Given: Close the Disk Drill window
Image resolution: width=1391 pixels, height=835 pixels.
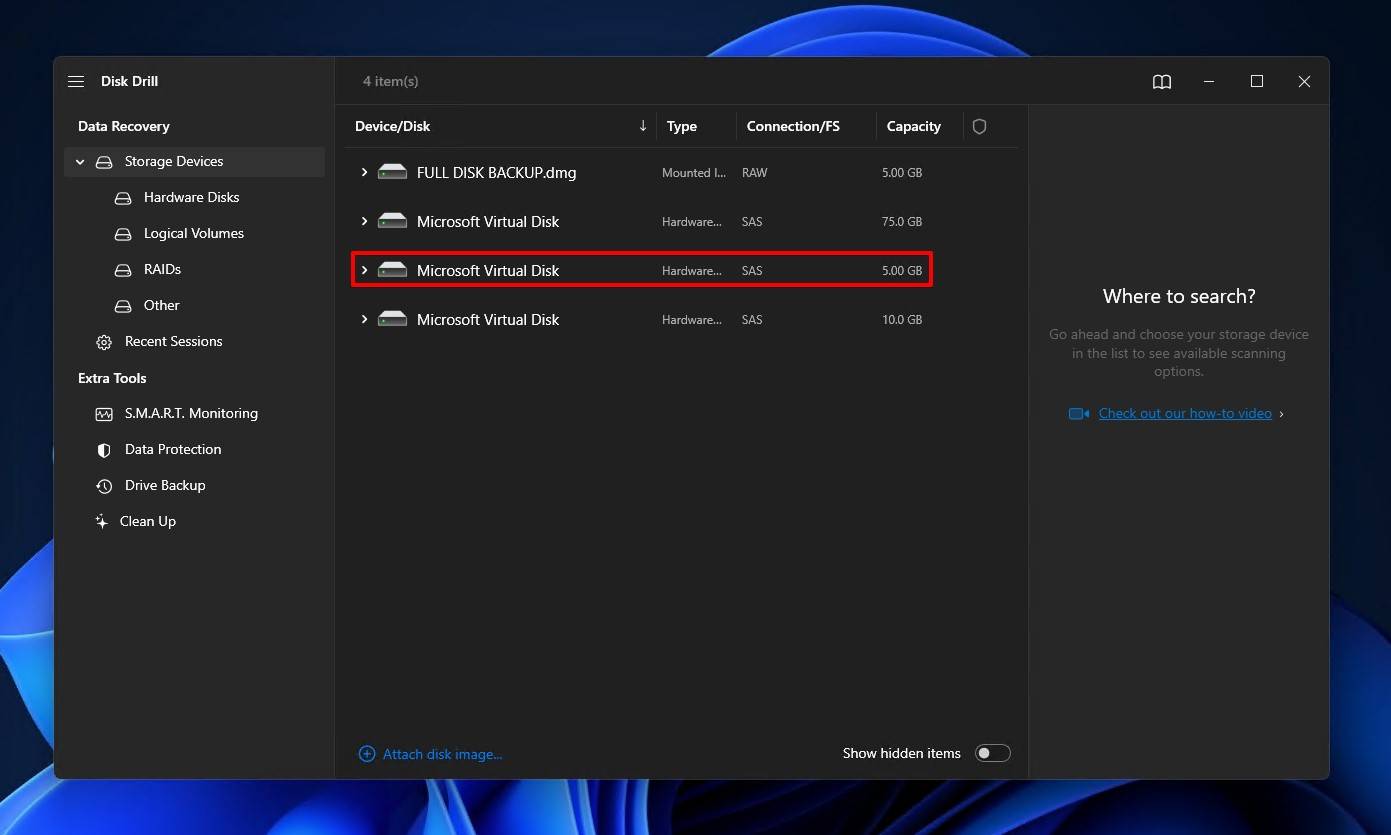Looking at the screenshot, I should coord(1304,82).
